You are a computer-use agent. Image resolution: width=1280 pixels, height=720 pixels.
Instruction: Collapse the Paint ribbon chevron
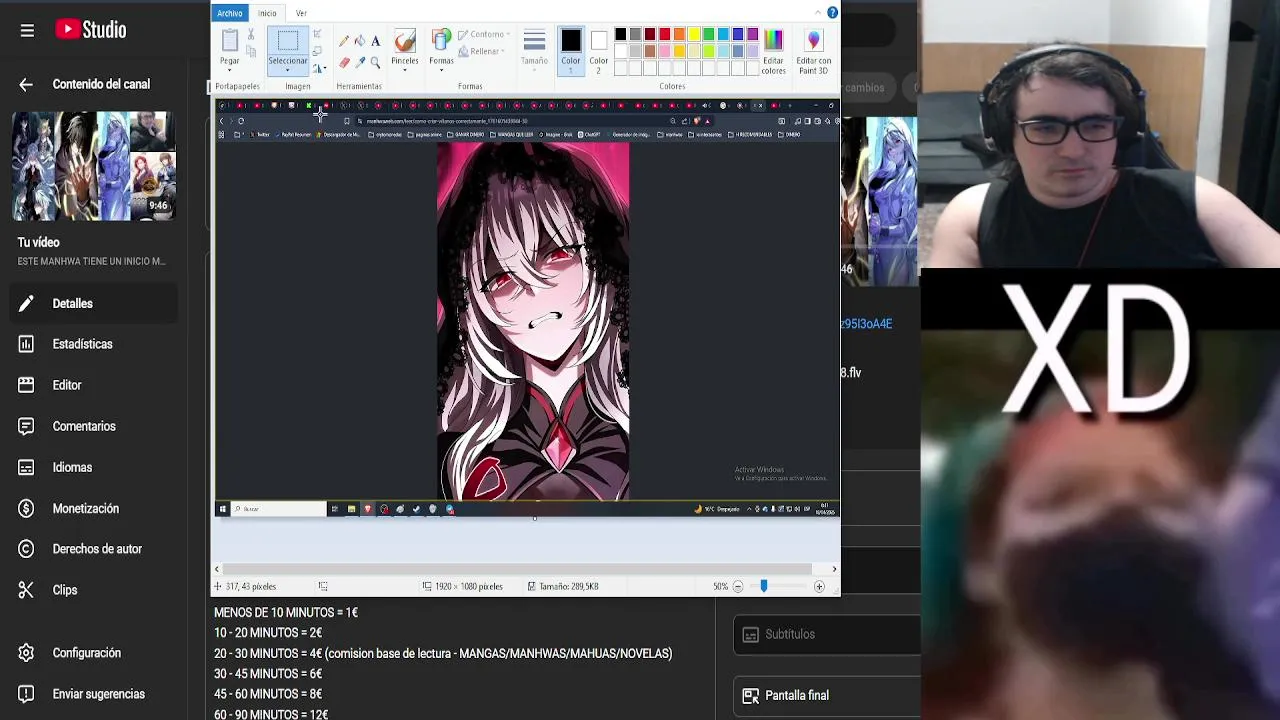point(819,13)
